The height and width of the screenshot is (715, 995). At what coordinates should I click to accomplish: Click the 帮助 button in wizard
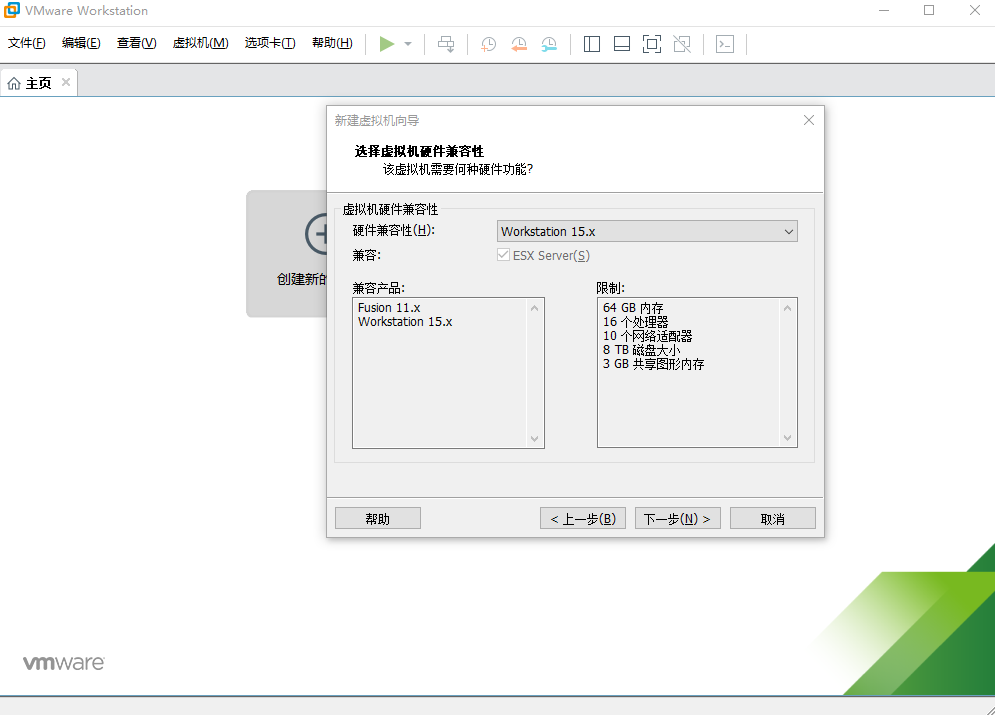[378, 518]
